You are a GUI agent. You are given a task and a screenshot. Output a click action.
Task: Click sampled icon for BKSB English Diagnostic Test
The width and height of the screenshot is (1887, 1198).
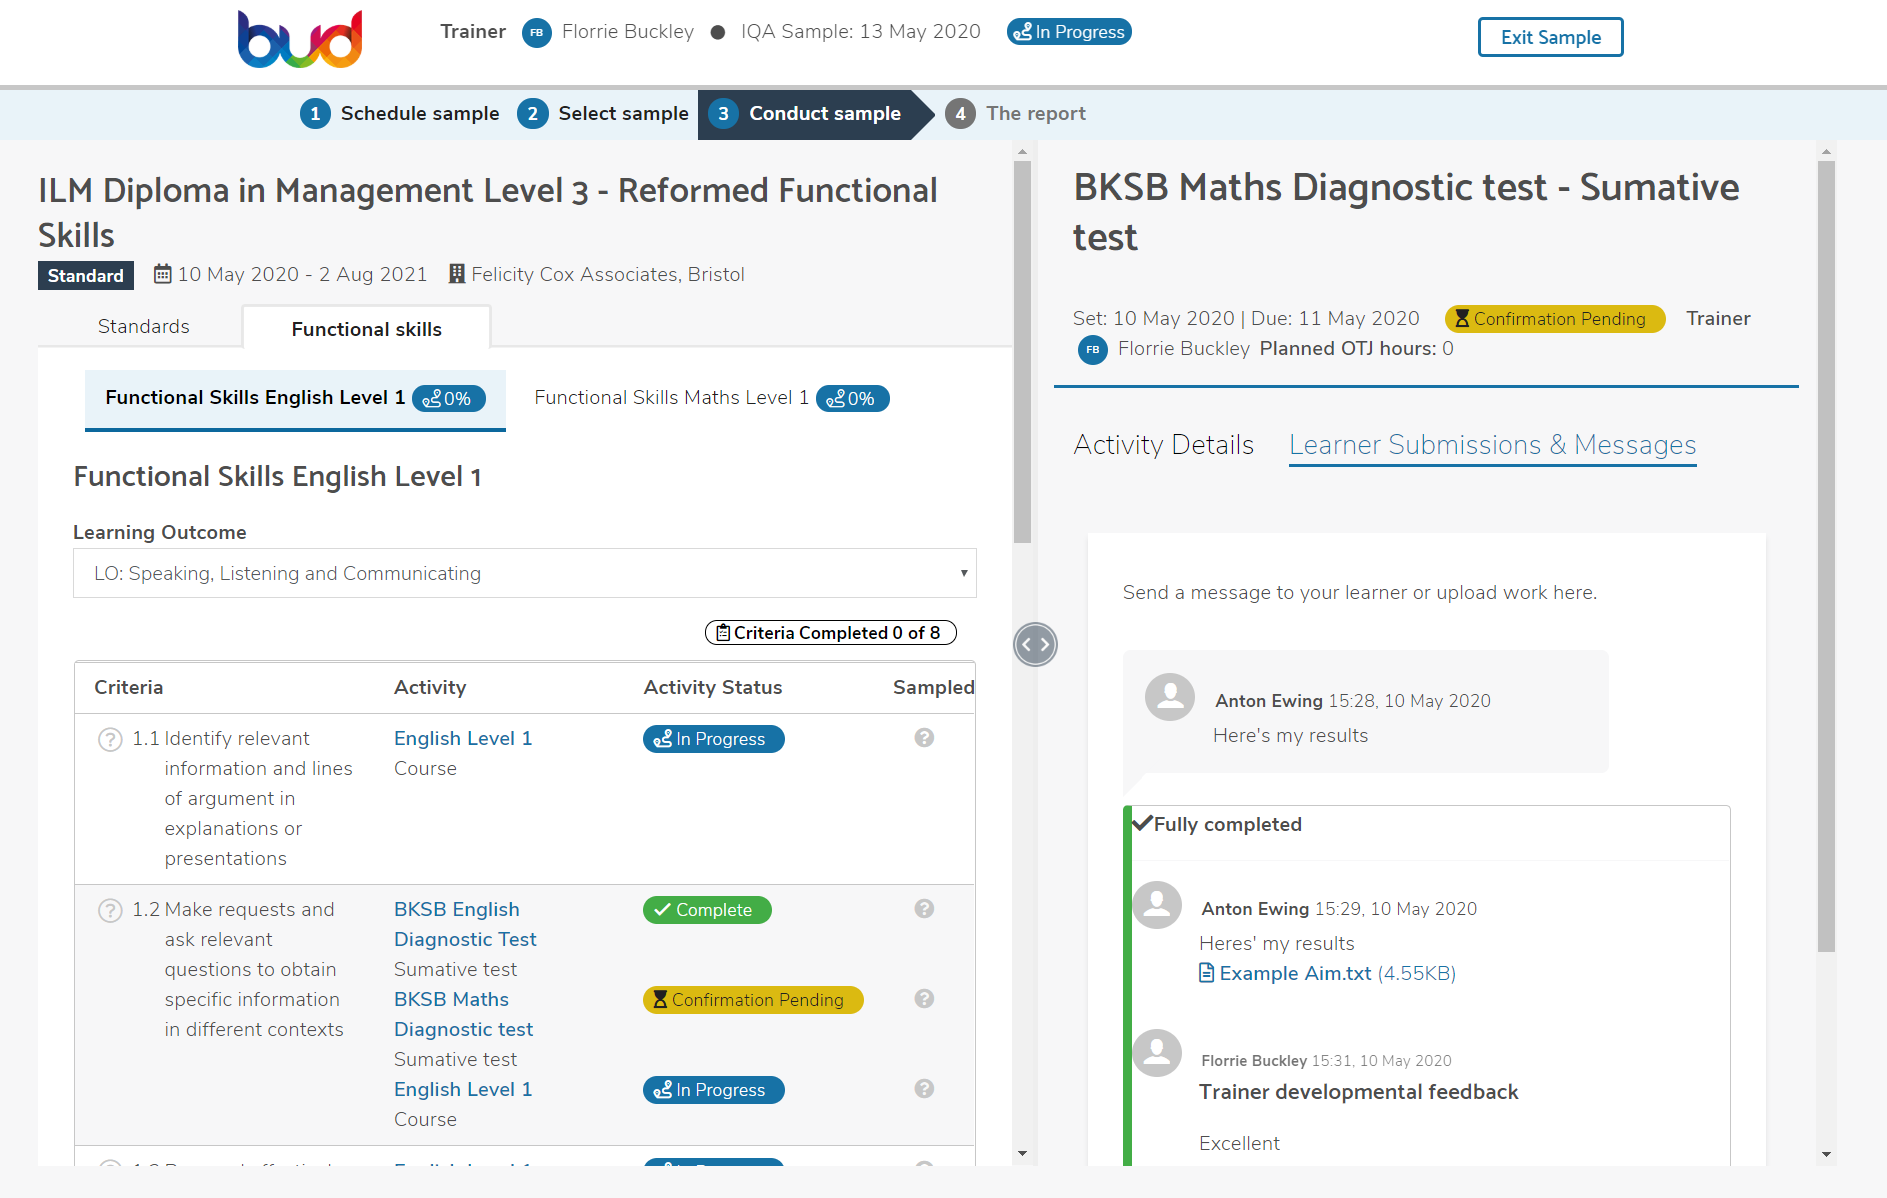coord(924,909)
